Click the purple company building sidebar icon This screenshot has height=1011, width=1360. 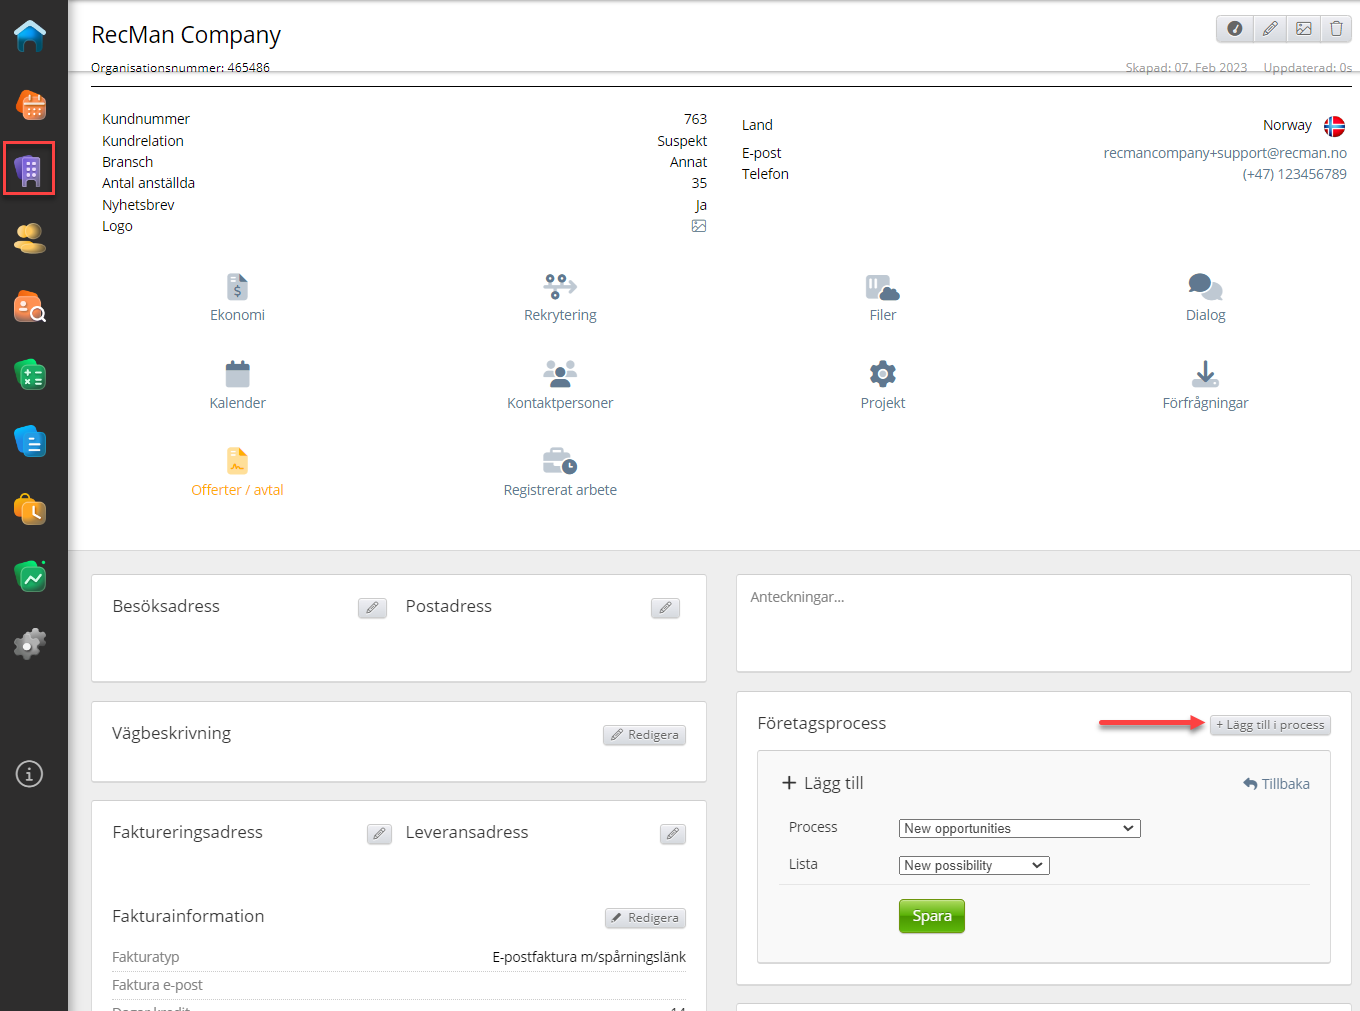coord(29,169)
